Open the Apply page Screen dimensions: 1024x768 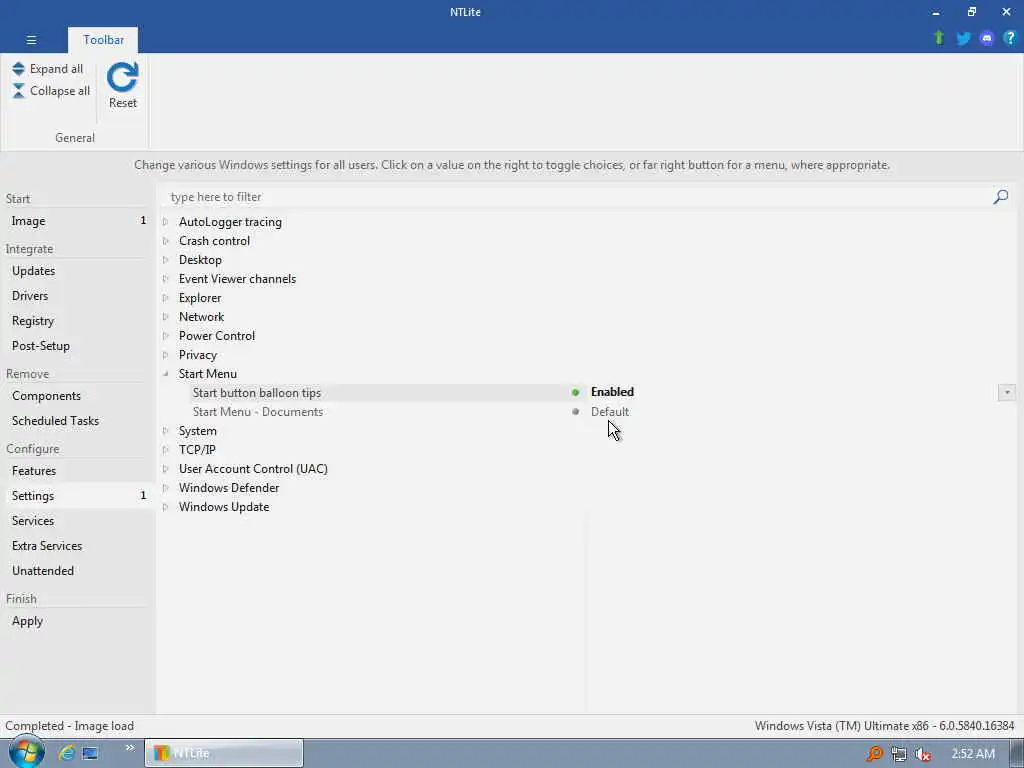[78, 621]
